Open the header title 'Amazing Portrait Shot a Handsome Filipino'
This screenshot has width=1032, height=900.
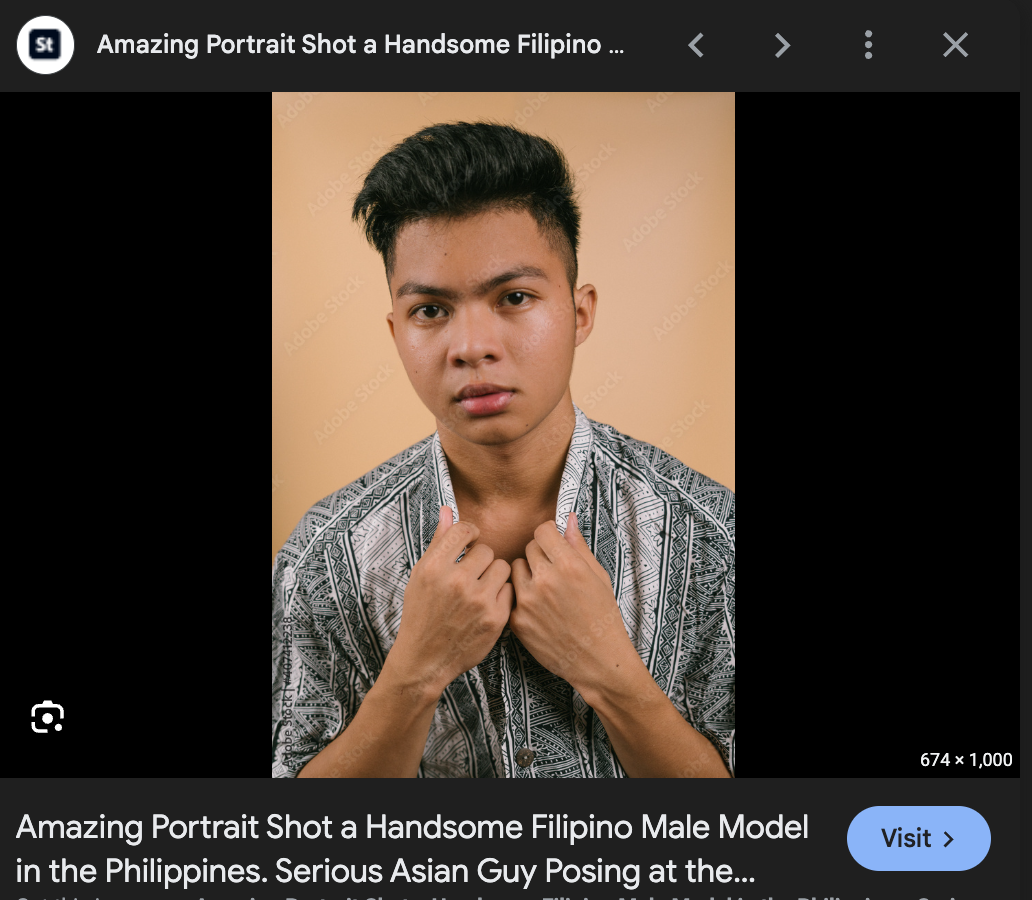point(360,45)
